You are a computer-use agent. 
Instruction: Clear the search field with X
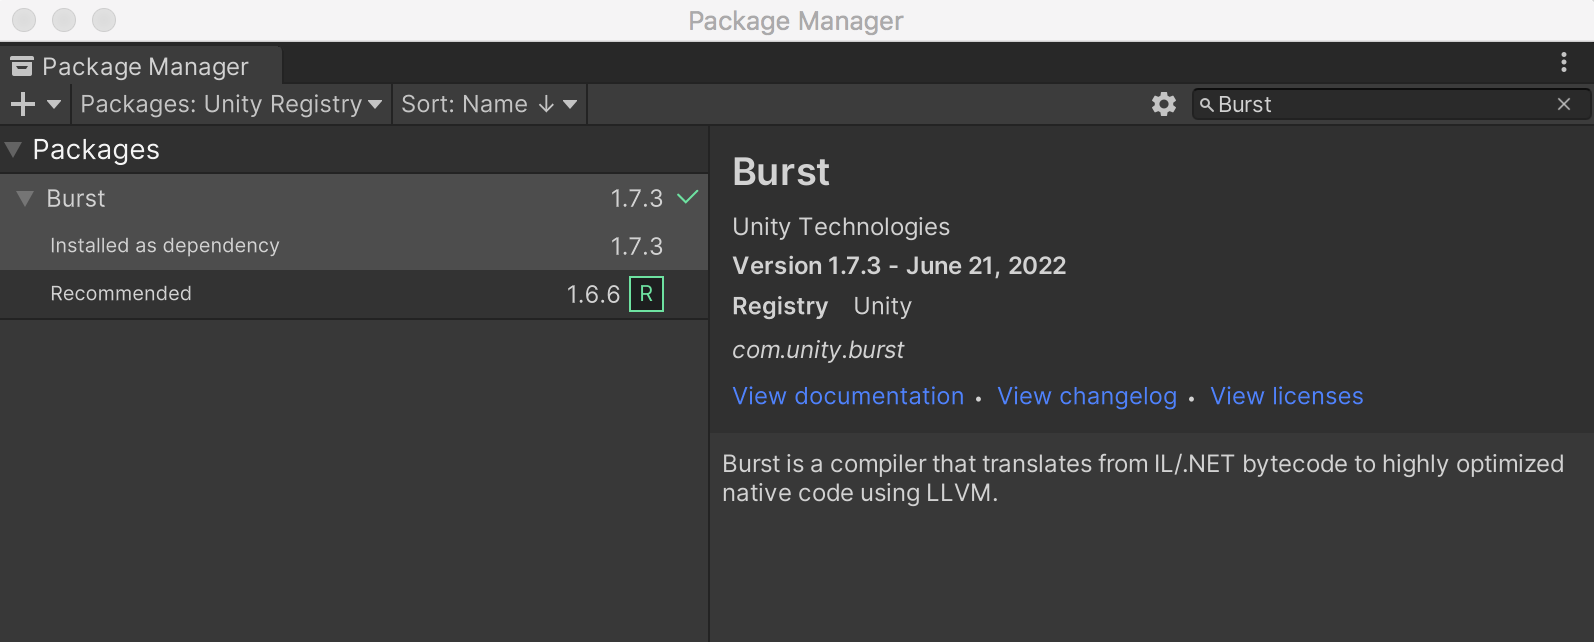1564,104
